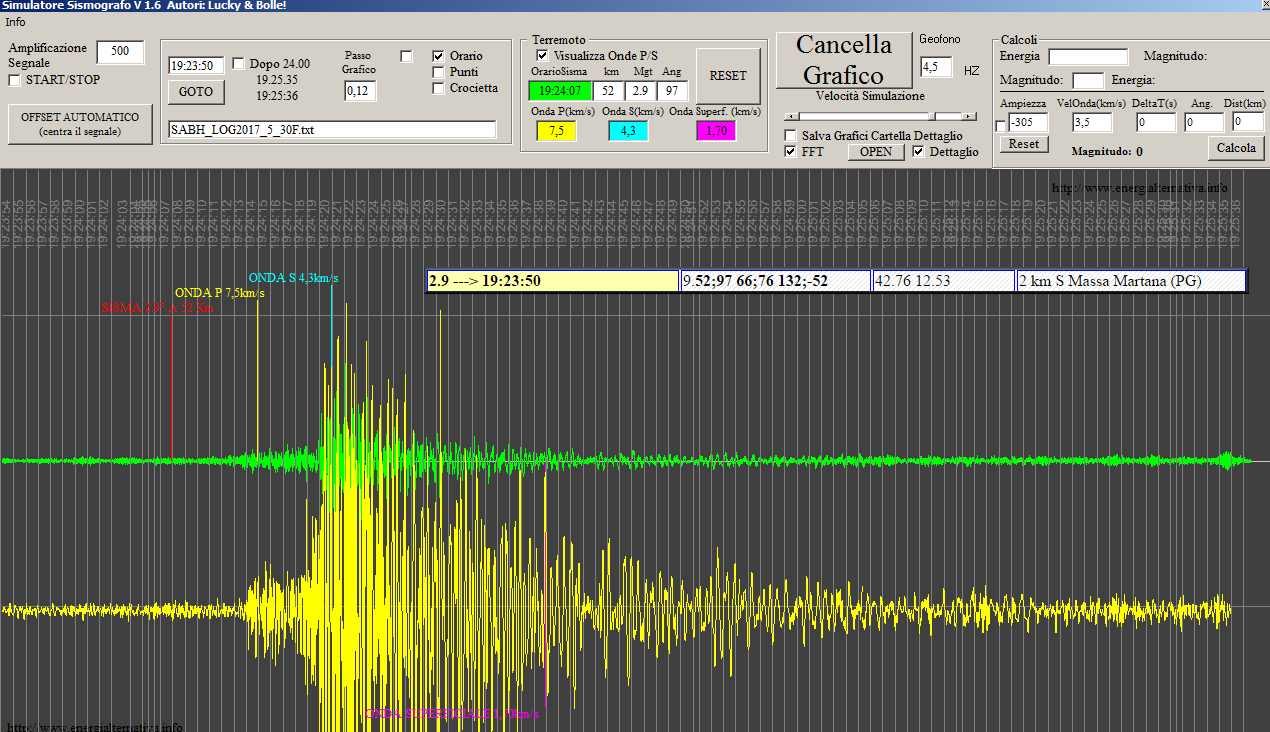Enable Salva Grafici Cartella Dettaglio checkbox
The width and height of the screenshot is (1270, 732).
click(791, 135)
